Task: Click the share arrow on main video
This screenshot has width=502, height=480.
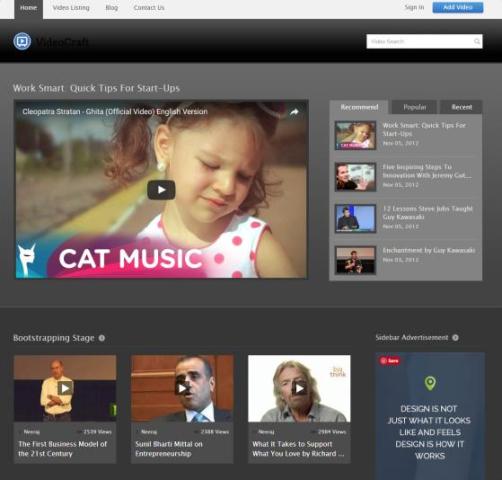Action: click(x=294, y=112)
